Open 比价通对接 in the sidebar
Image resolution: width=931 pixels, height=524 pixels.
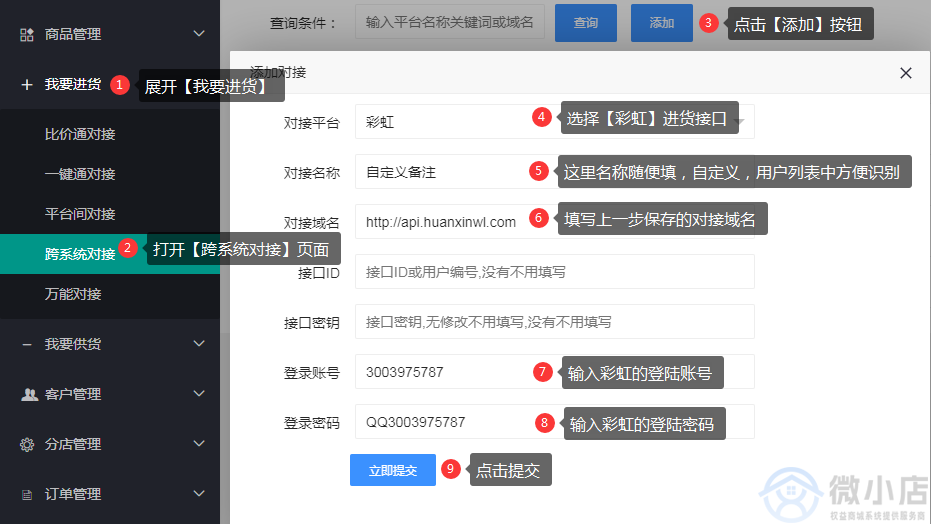(x=80, y=134)
